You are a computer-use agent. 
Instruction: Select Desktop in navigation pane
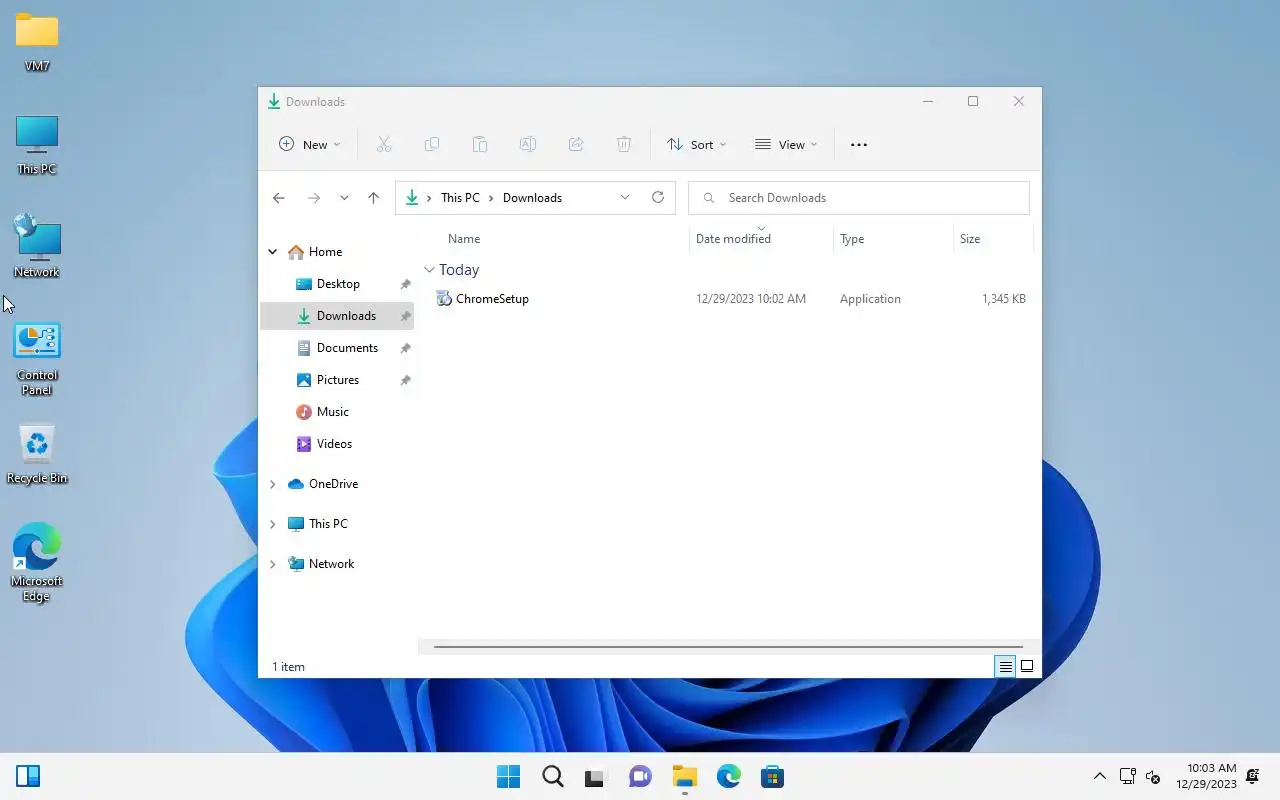pos(337,284)
